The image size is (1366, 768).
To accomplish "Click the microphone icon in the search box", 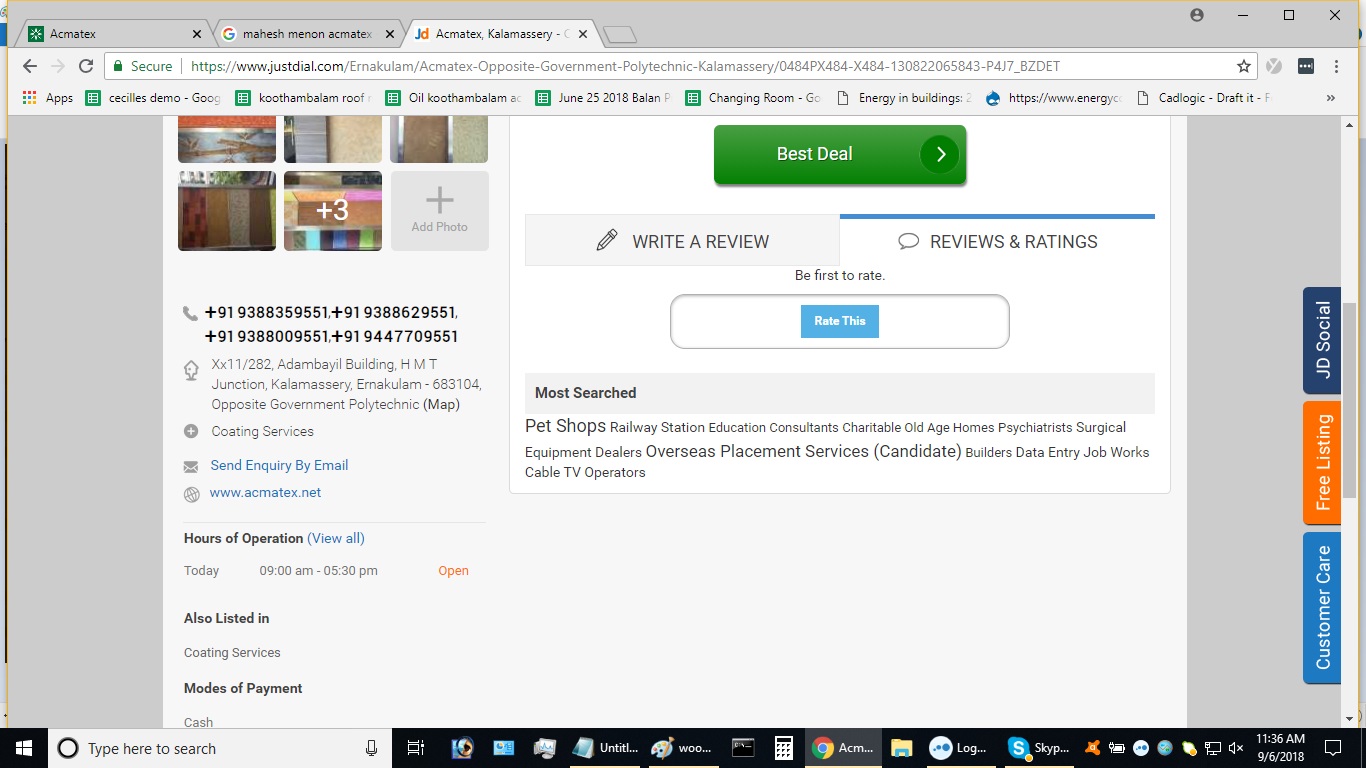I will coord(371,748).
